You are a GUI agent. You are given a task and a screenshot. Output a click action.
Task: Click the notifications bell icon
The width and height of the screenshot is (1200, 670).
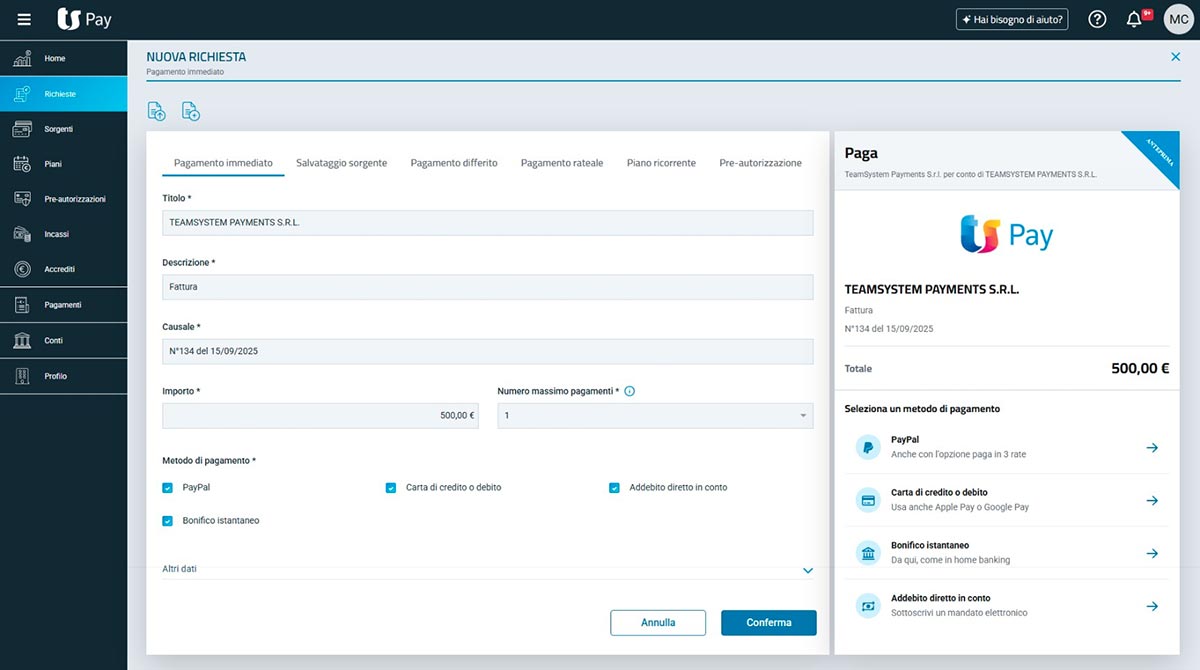click(x=1134, y=19)
